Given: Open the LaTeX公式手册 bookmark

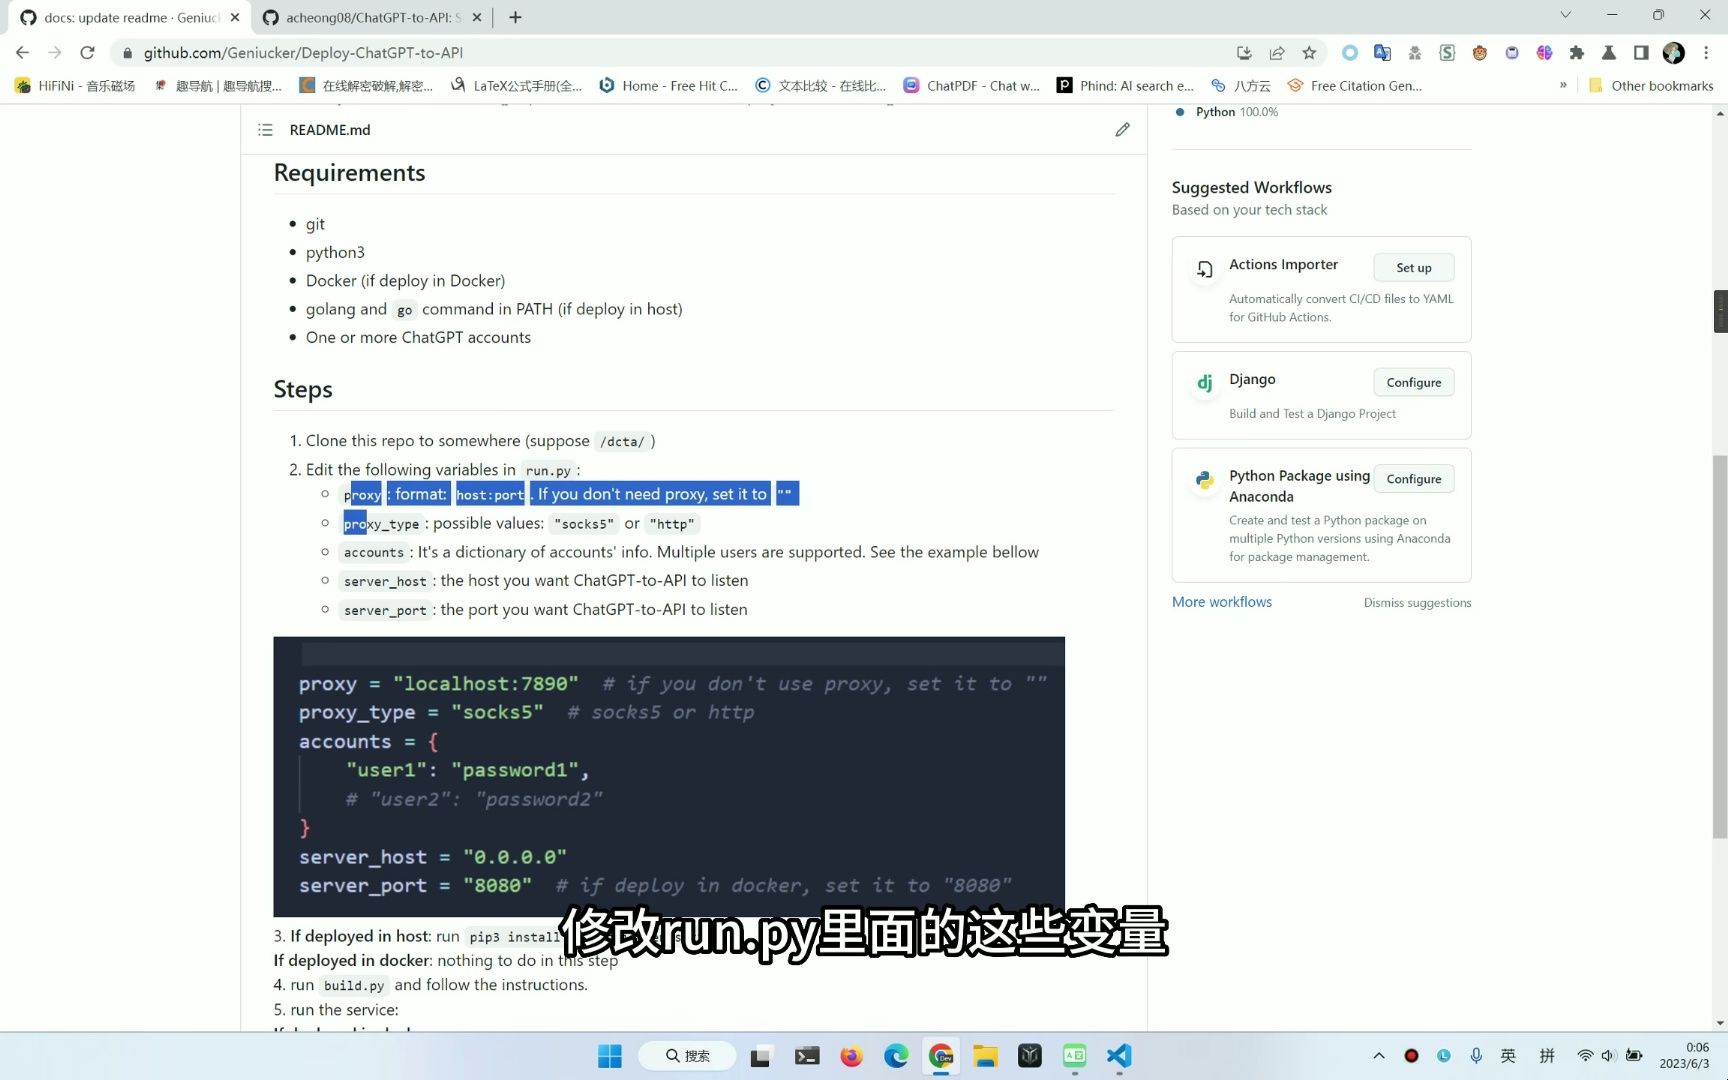Looking at the screenshot, I should tap(516, 86).
